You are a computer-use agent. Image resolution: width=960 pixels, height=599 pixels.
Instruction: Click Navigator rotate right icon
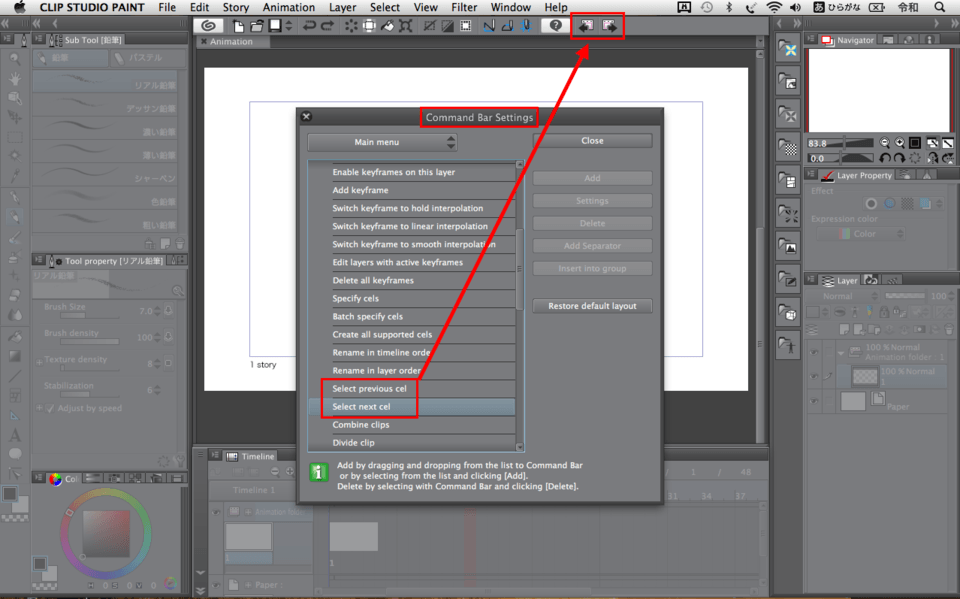pos(899,158)
